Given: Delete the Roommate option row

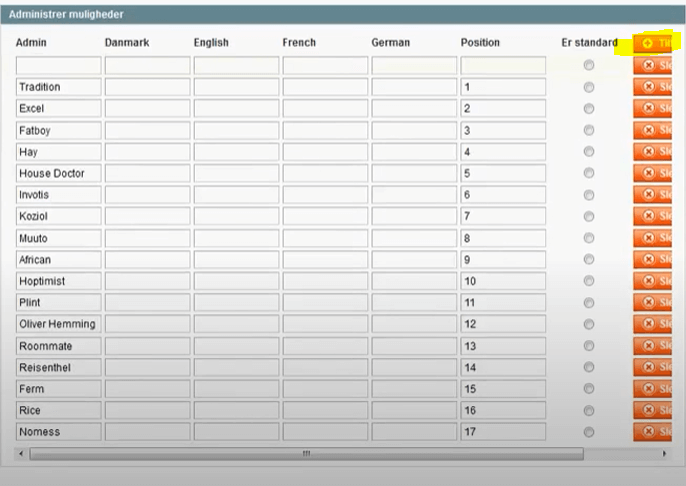Looking at the screenshot, I should pos(652,345).
